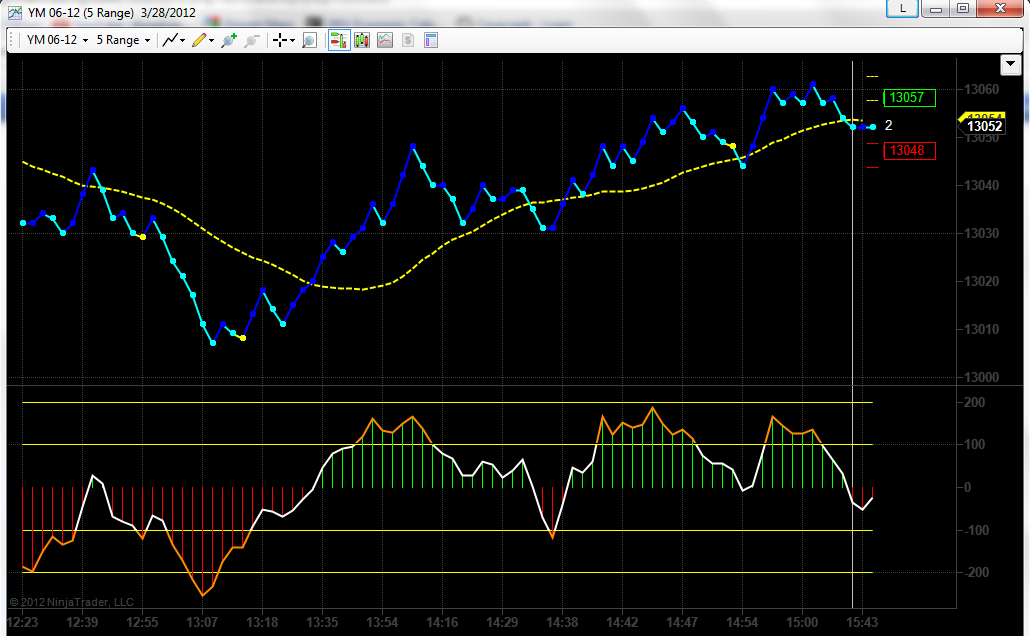Click the -200 indicator axis label
The width and height of the screenshot is (1030, 636).
(975, 572)
